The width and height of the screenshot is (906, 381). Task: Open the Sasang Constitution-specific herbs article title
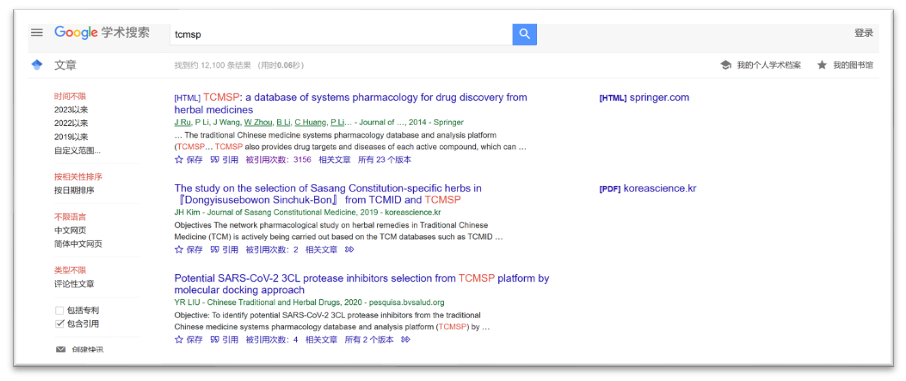tap(328, 194)
